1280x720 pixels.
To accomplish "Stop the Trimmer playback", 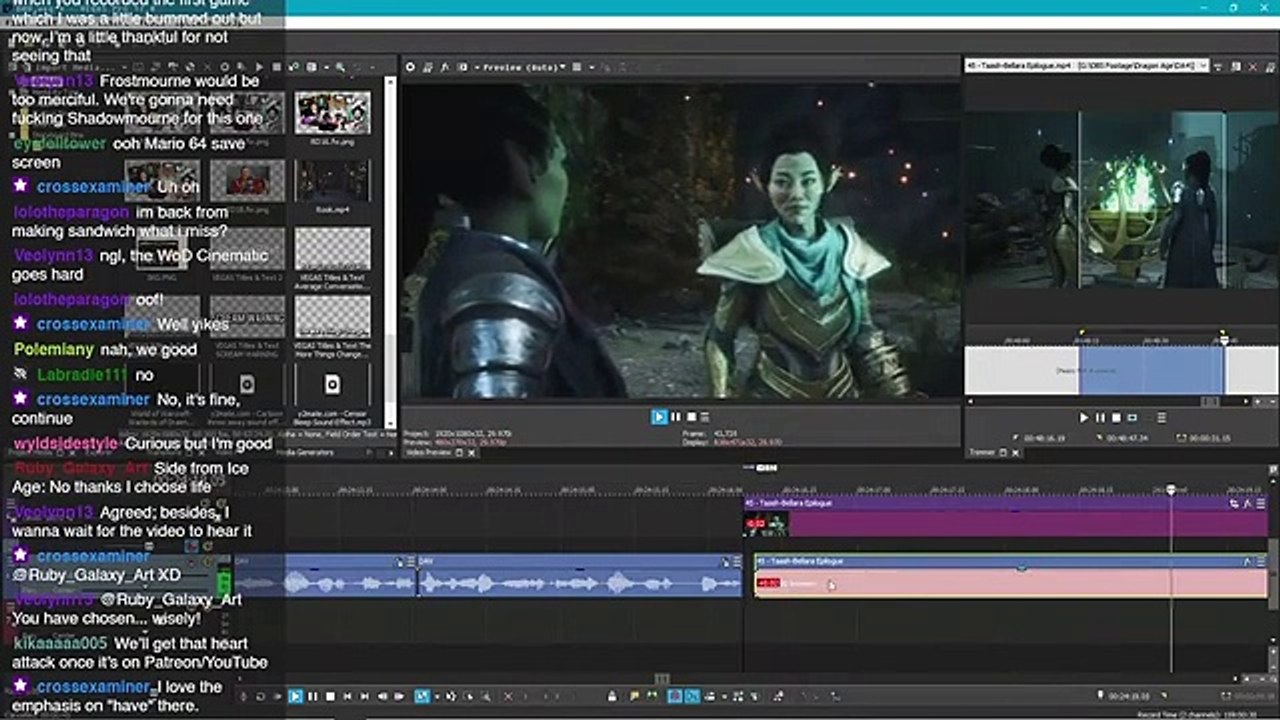I will pos(1115,418).
